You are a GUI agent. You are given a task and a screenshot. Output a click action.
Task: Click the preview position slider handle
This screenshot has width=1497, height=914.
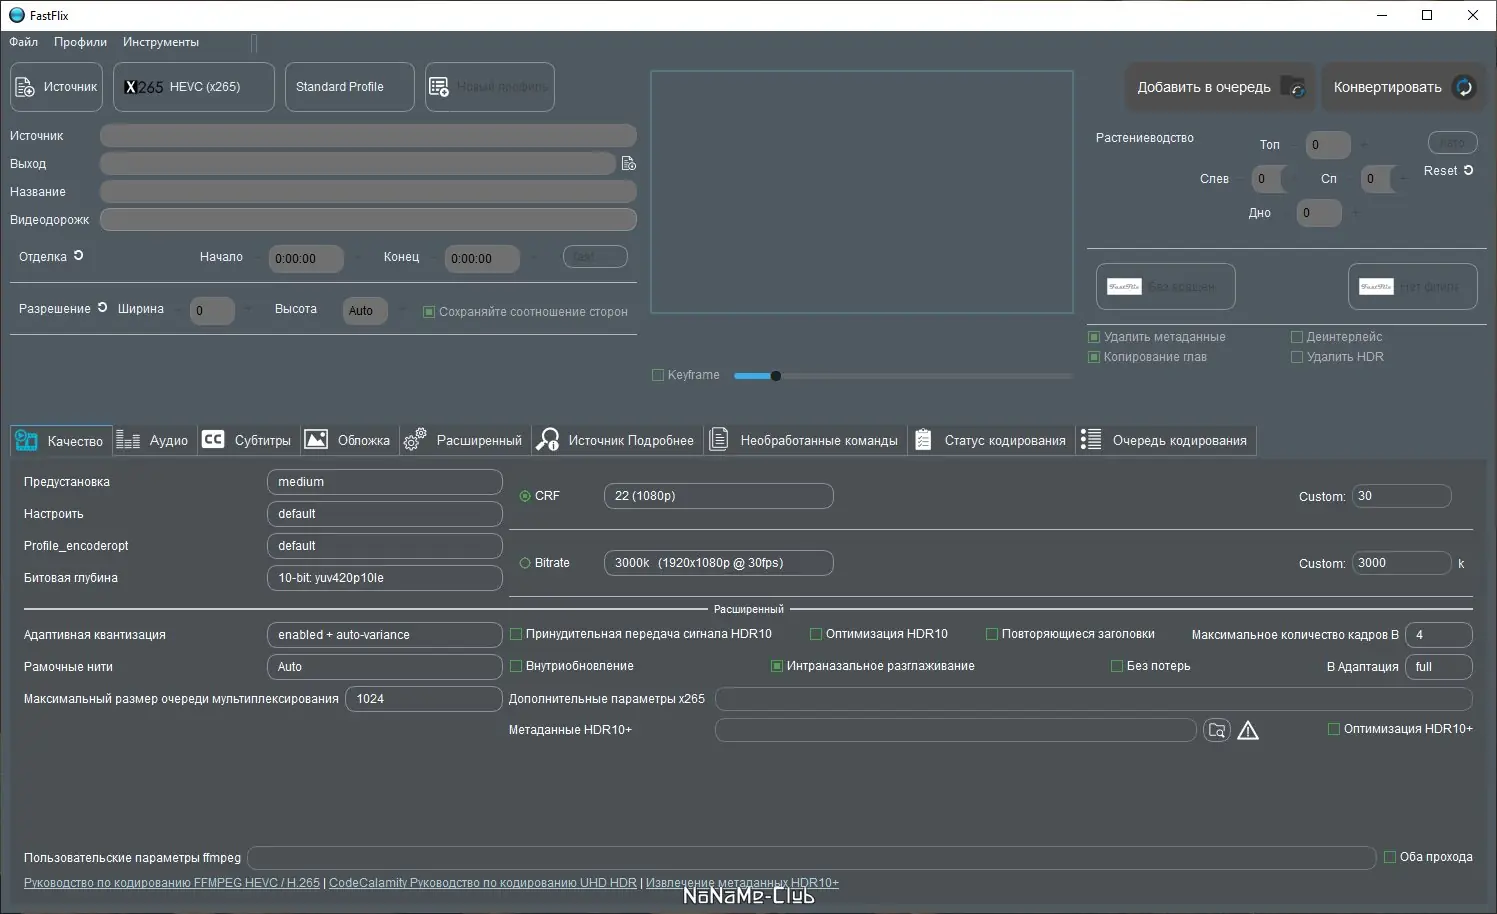775,376
